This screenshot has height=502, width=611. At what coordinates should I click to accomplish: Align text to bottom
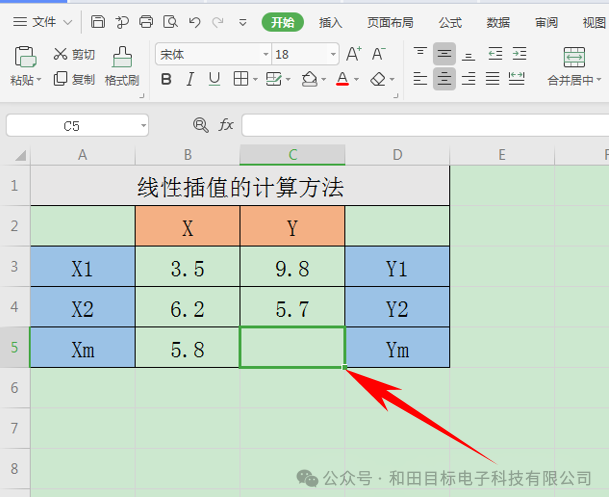468,55
